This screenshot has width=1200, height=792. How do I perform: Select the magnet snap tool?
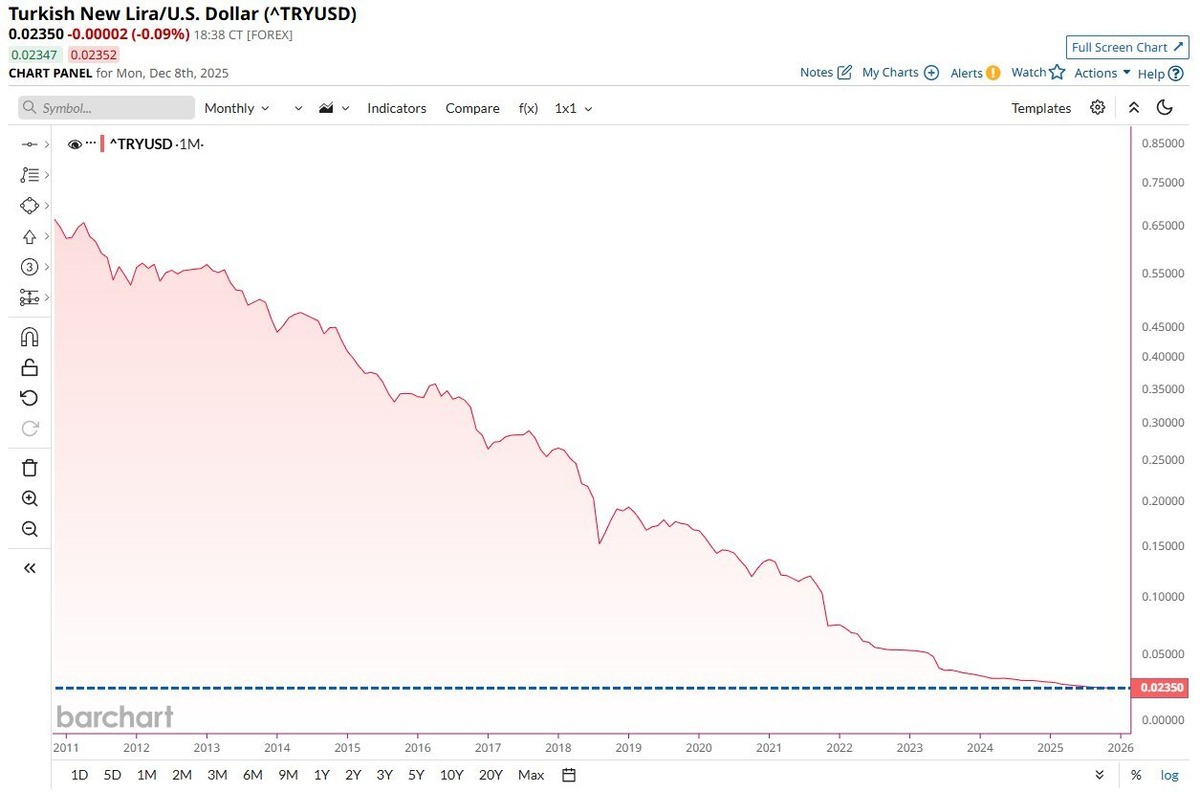tap(29, 337)
